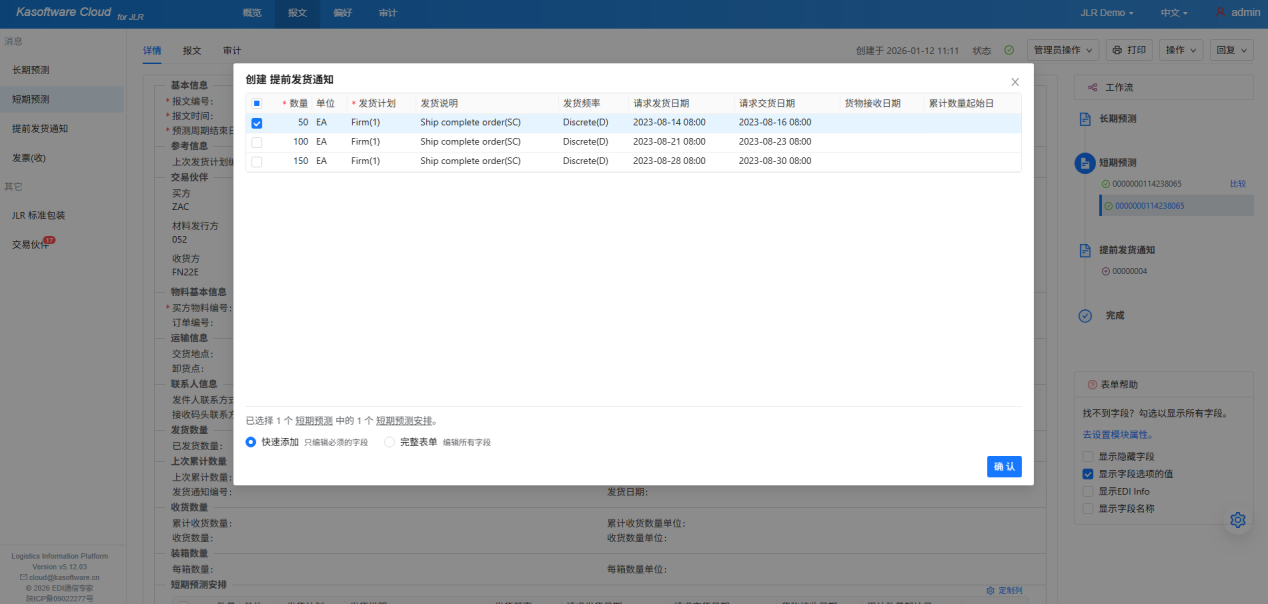Click the 长期预测 workflow document icon
Viewport: 1268px width, 604px height.
pos(1085,119)
